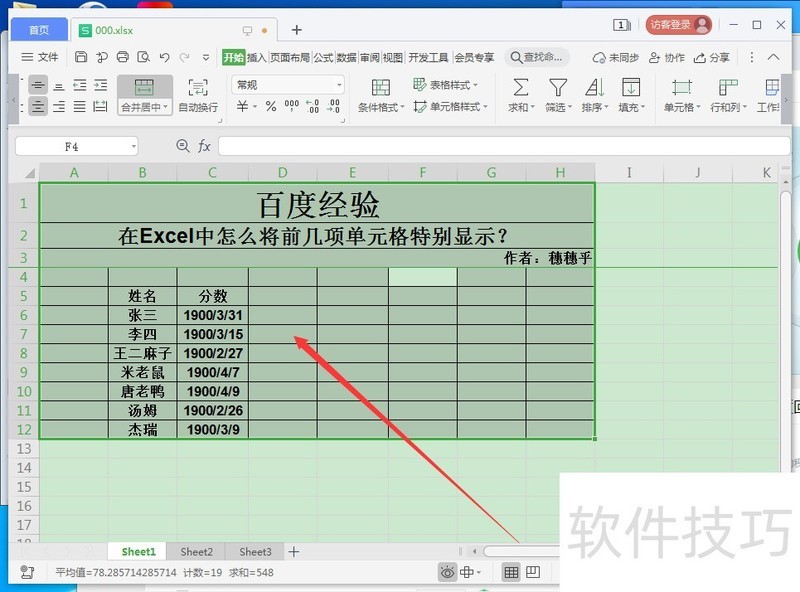Click the formula bar zoom icon
The image size is (800, 592).
(x=182, y=146)
